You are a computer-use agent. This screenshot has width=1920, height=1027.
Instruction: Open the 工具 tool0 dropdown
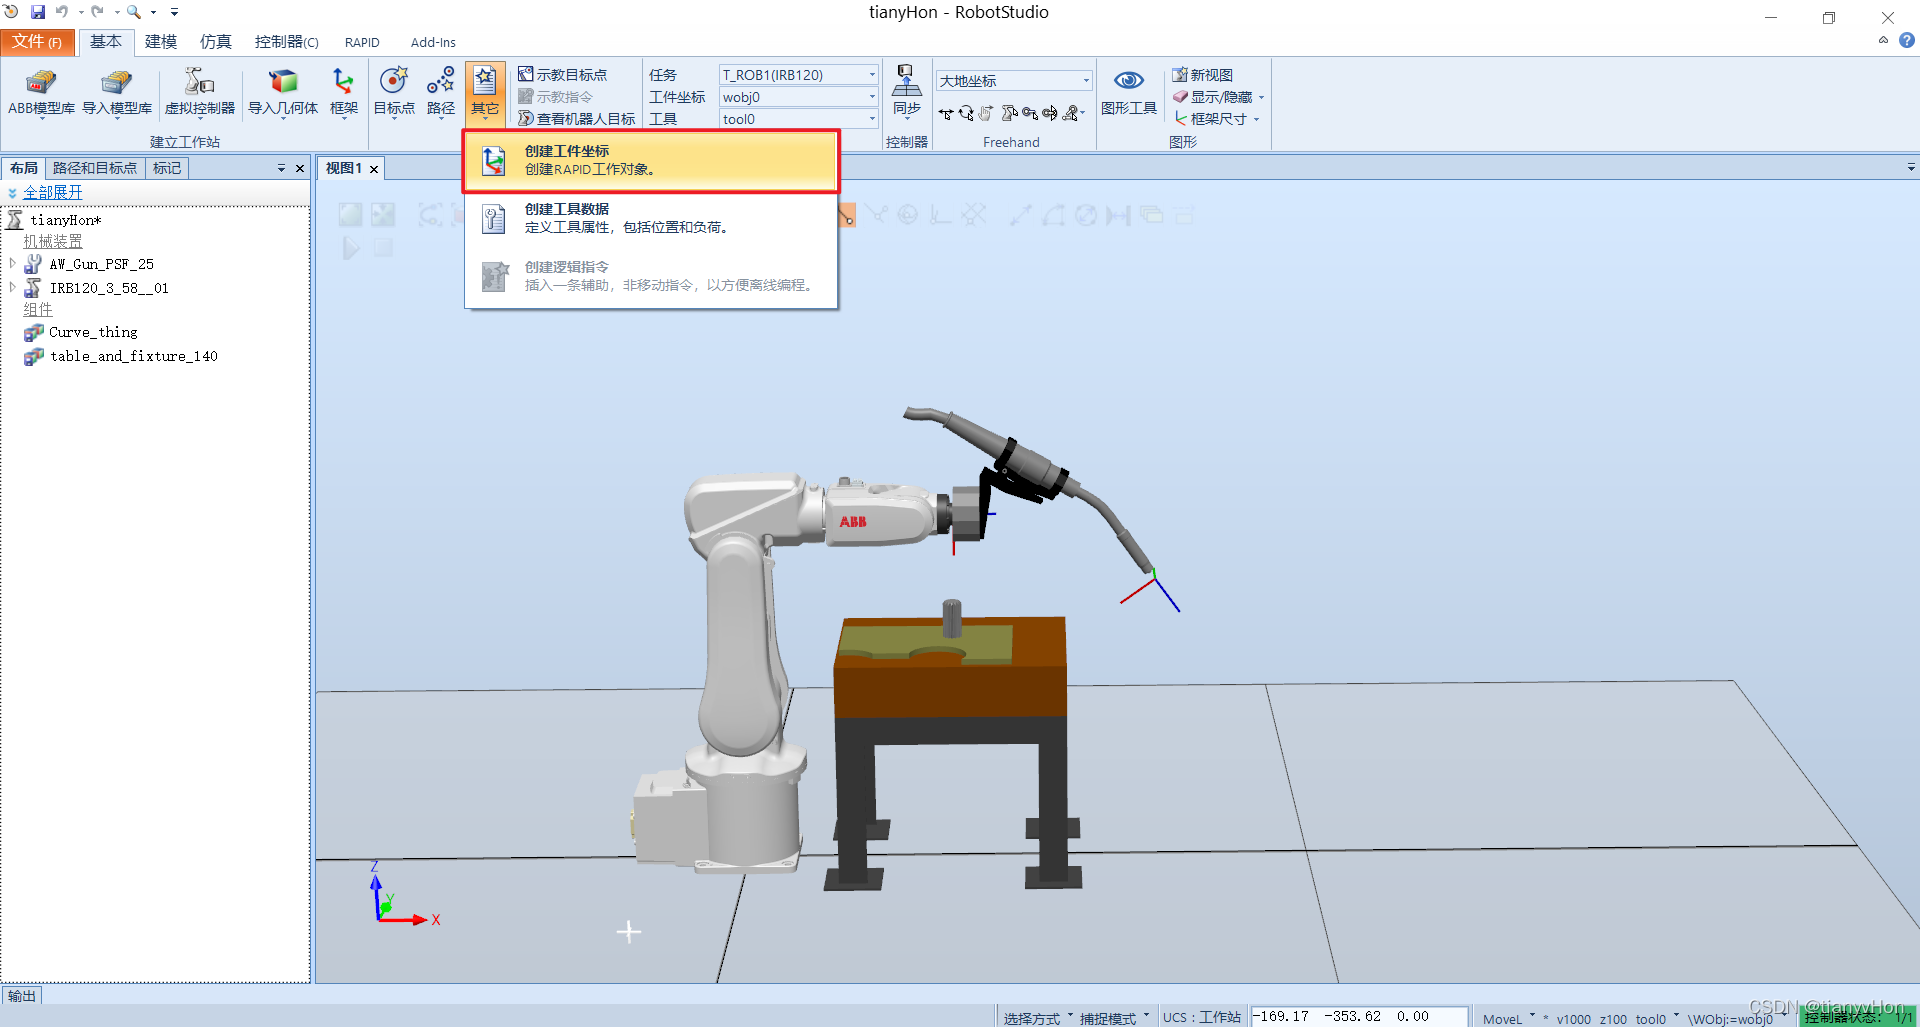[x=871, y=119]
